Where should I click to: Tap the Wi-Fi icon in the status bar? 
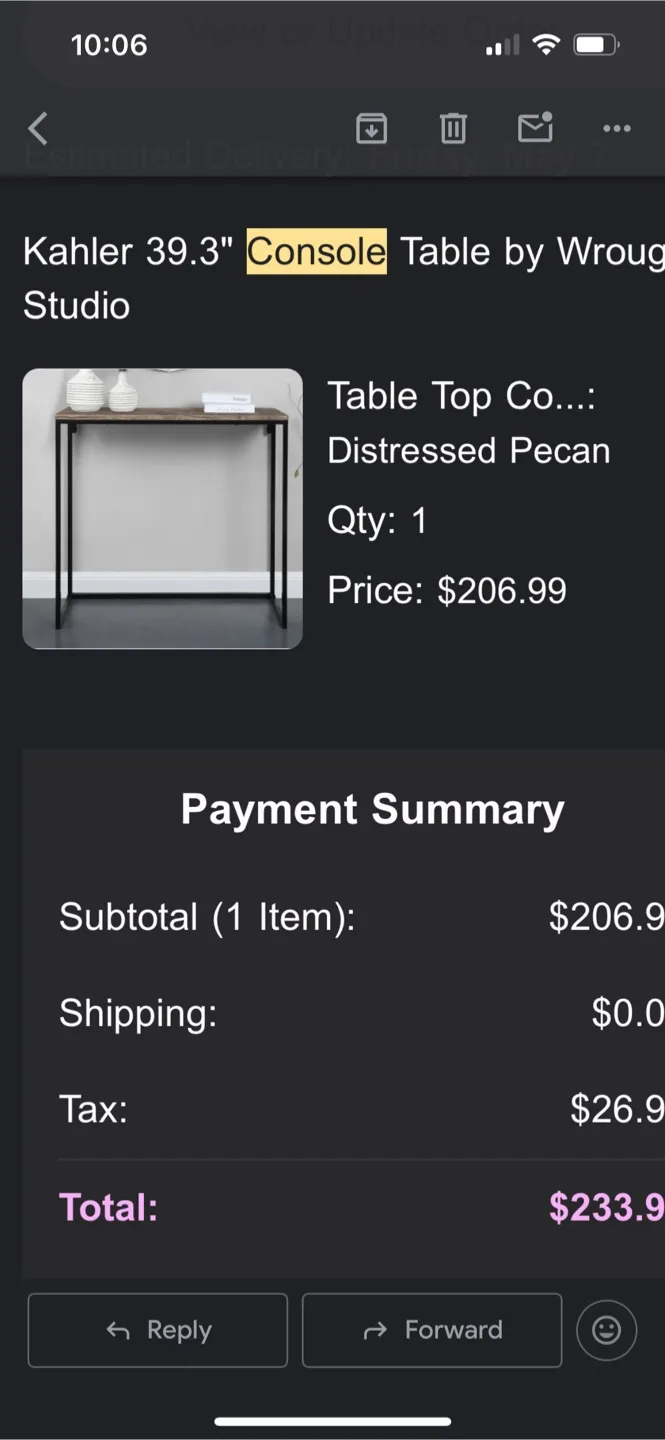(546, 44)
